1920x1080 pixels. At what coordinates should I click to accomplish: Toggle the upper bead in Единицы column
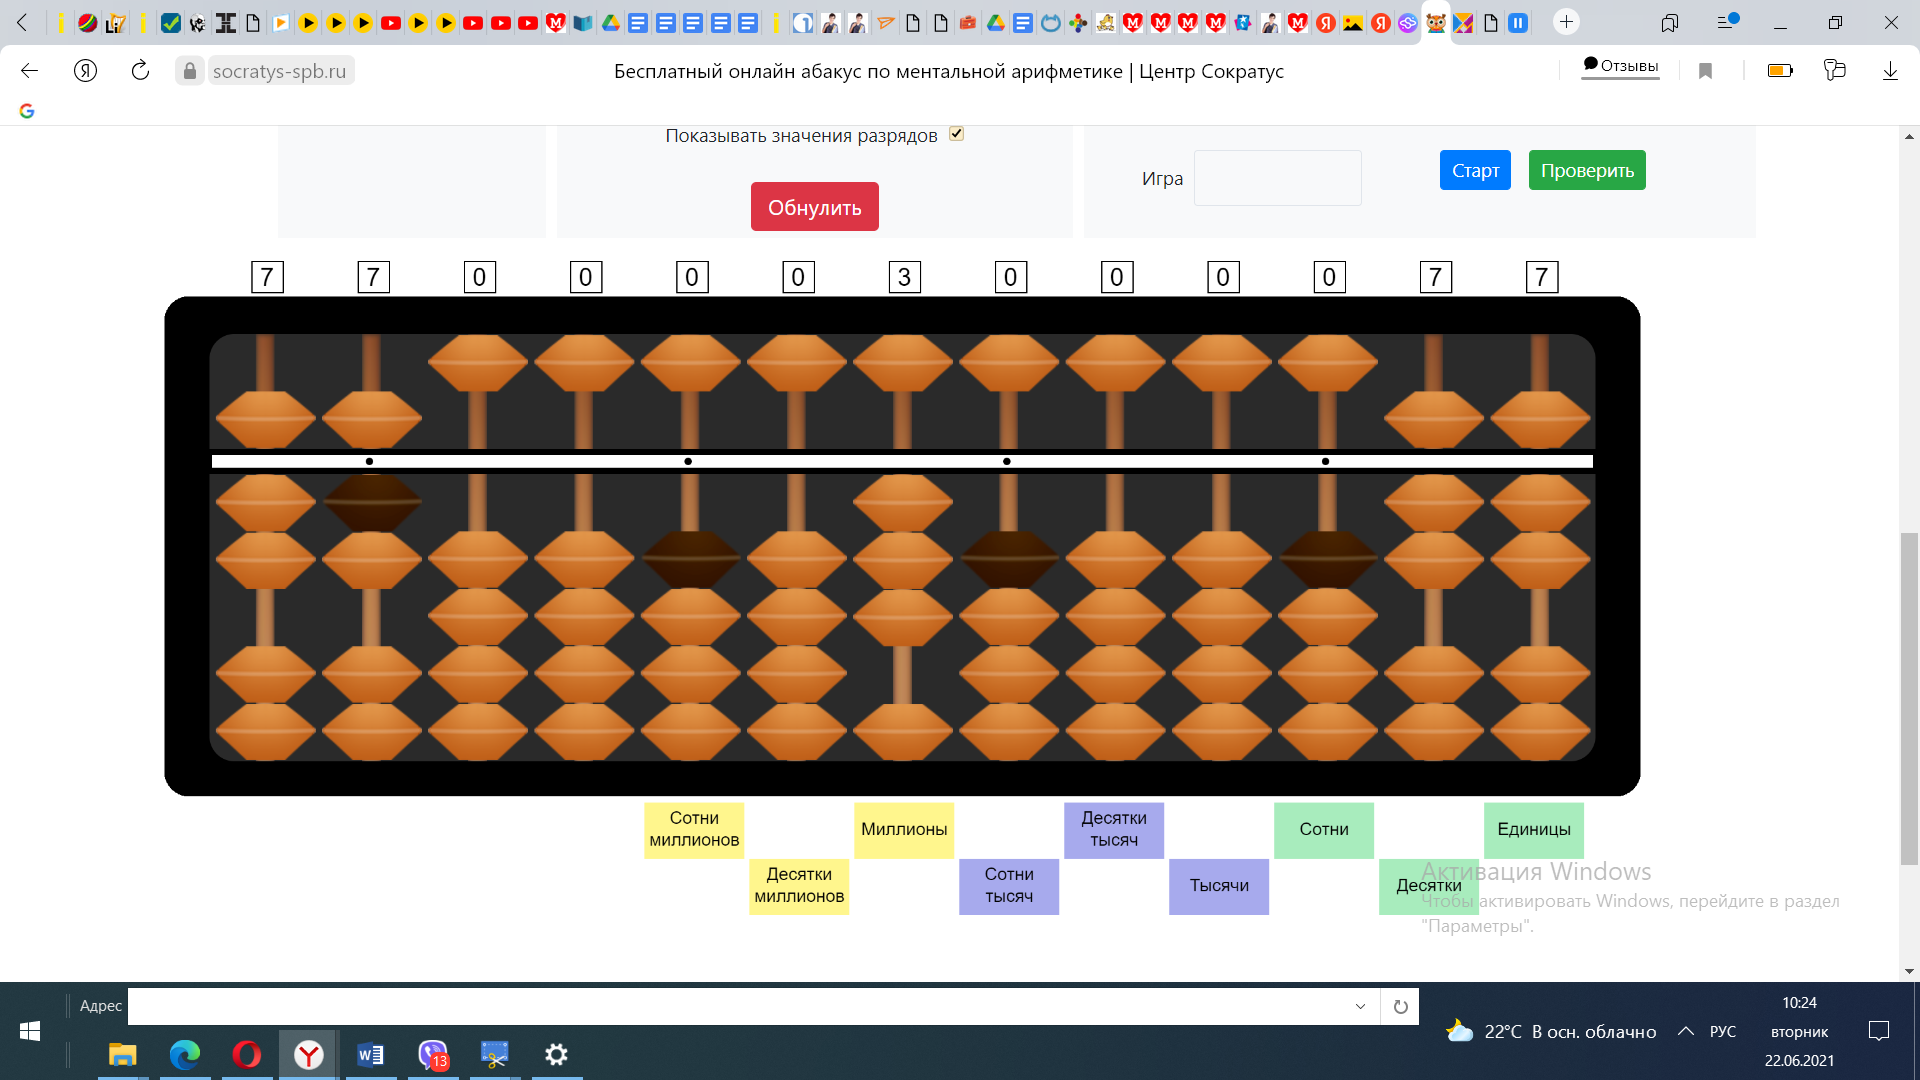point(1540,419)
